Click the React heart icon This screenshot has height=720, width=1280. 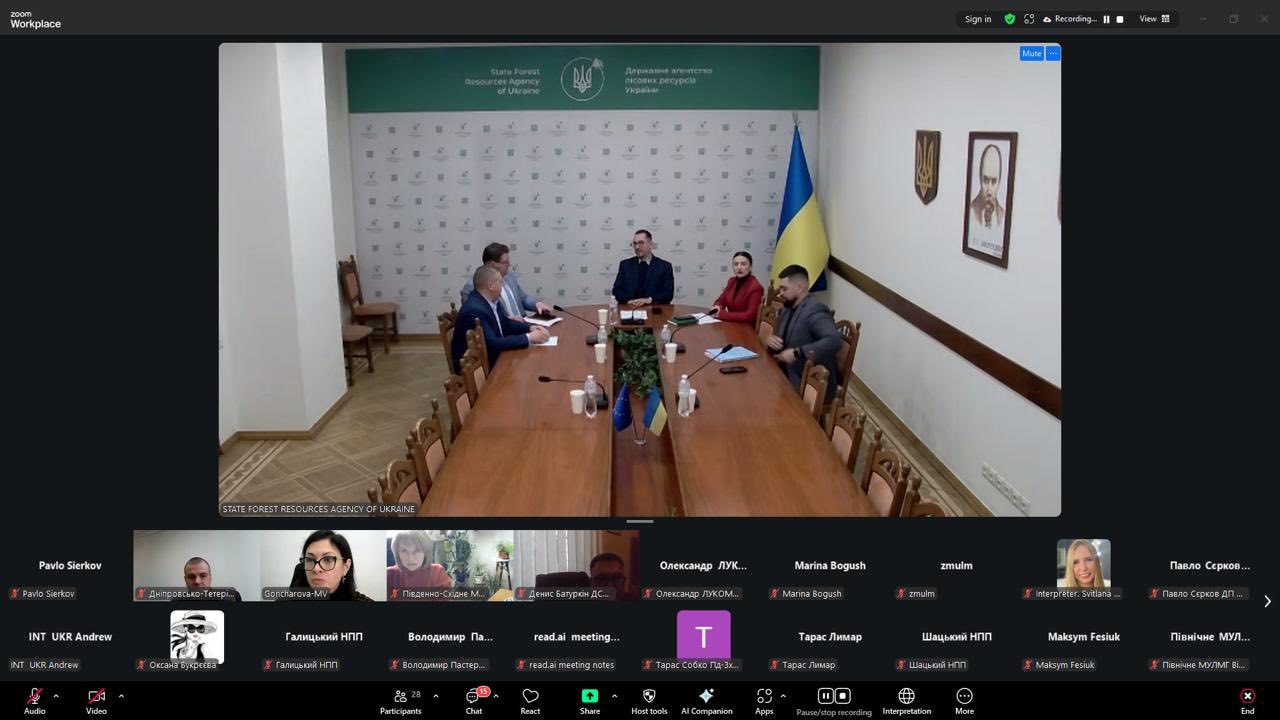tap(530, 697)
